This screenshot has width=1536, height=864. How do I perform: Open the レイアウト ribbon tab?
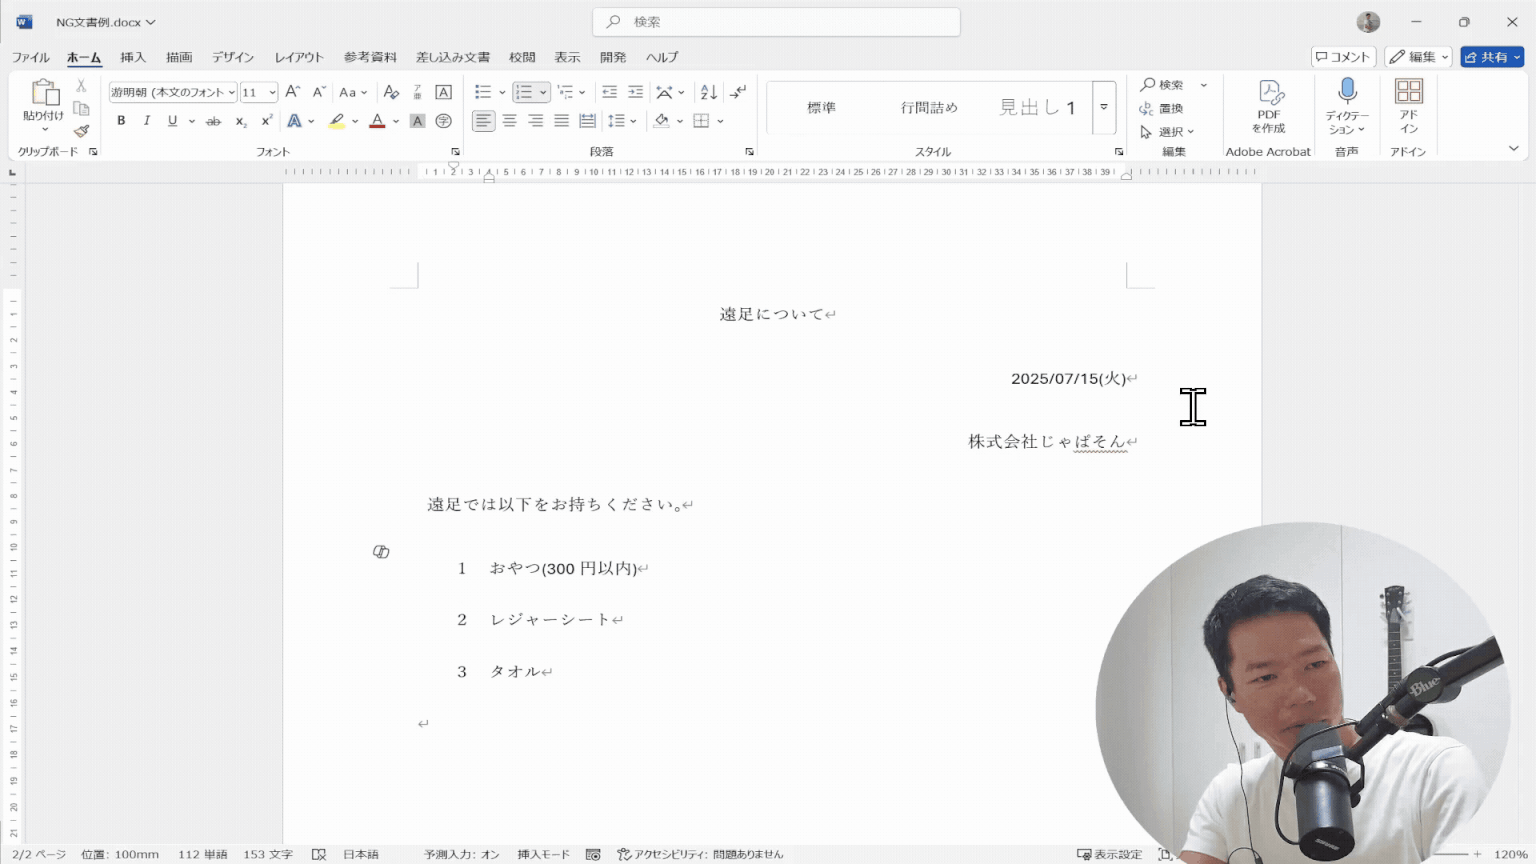pos(299,57)
